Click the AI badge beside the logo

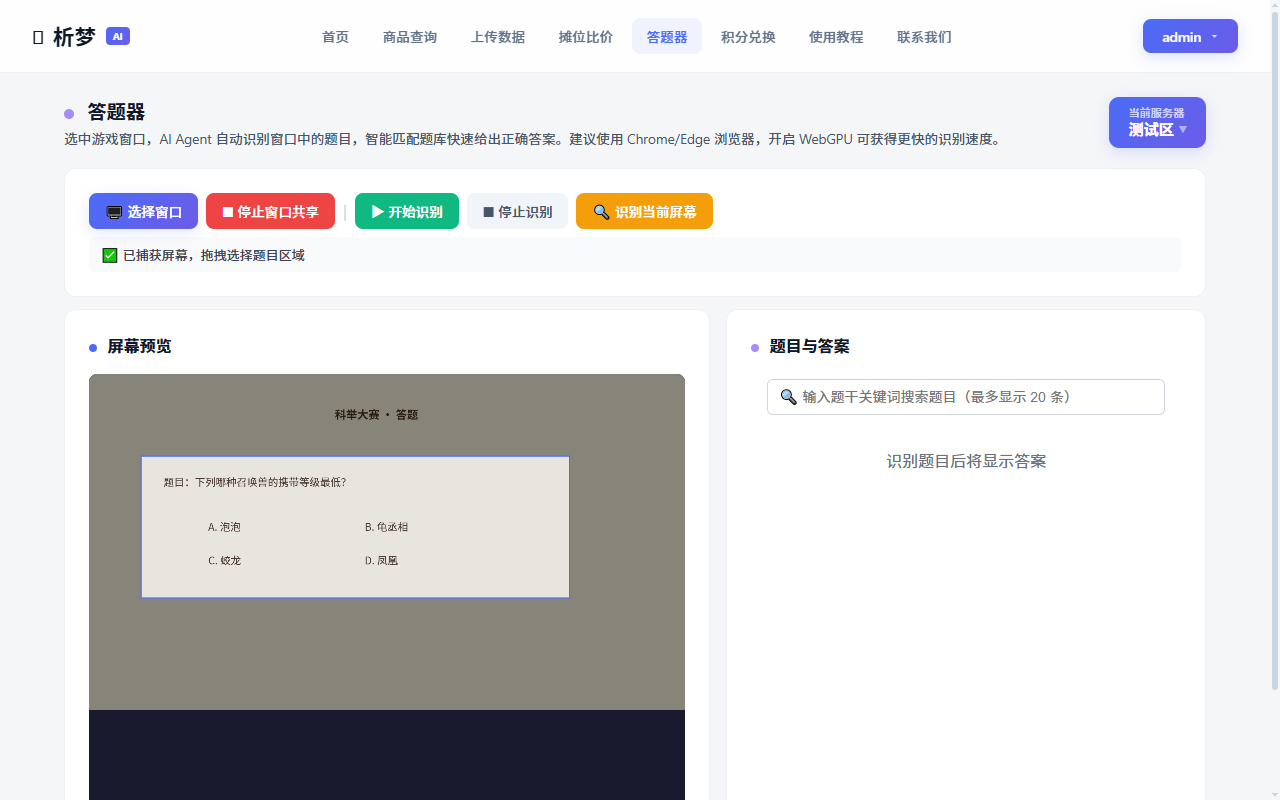click(118, 36)
